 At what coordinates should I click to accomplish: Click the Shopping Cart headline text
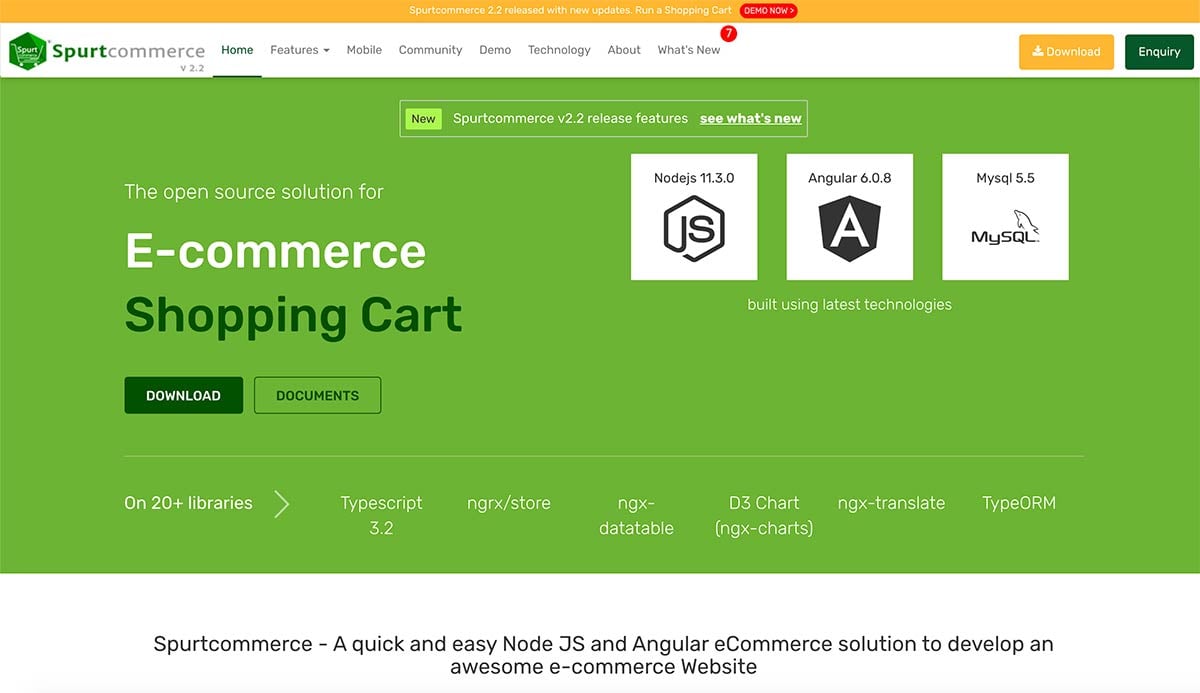click(x=293, y=315)
